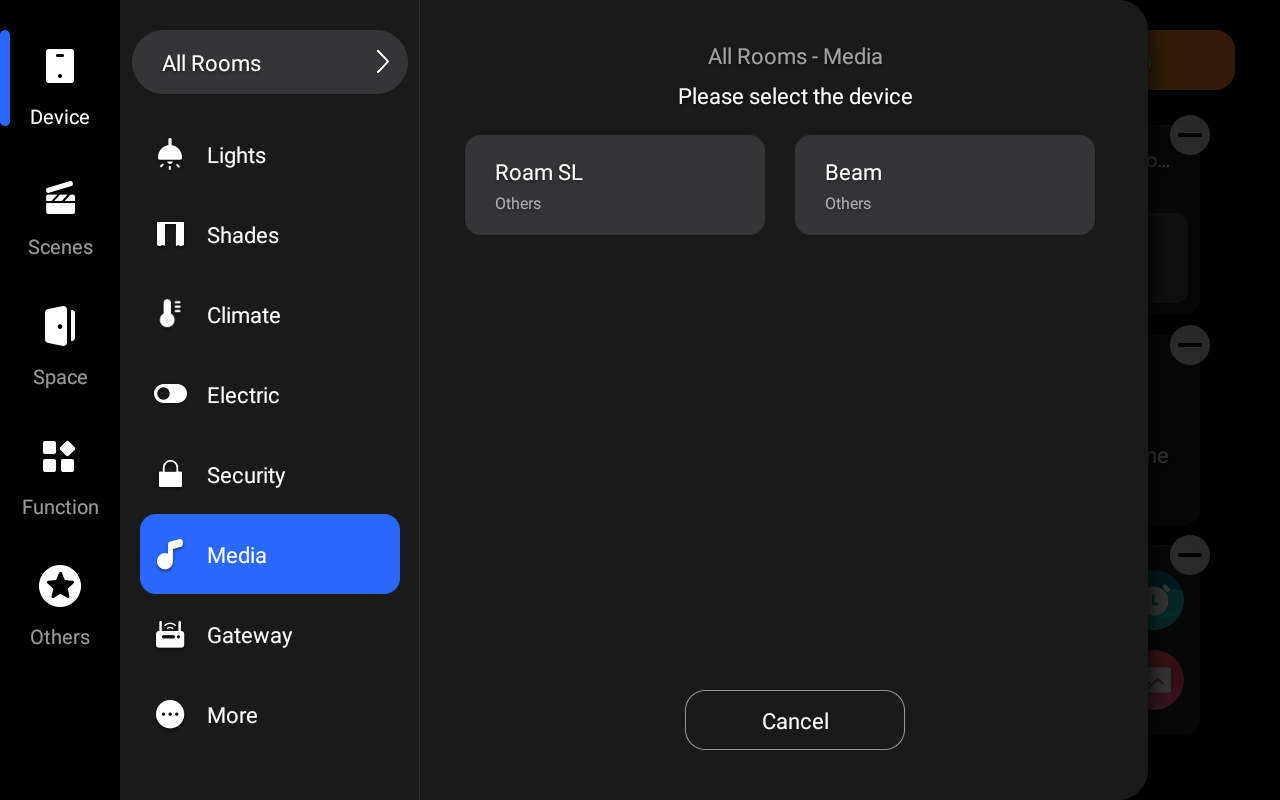
Task: Click 'Others' subtitle under Roam SL
Action: coord(518,203)
